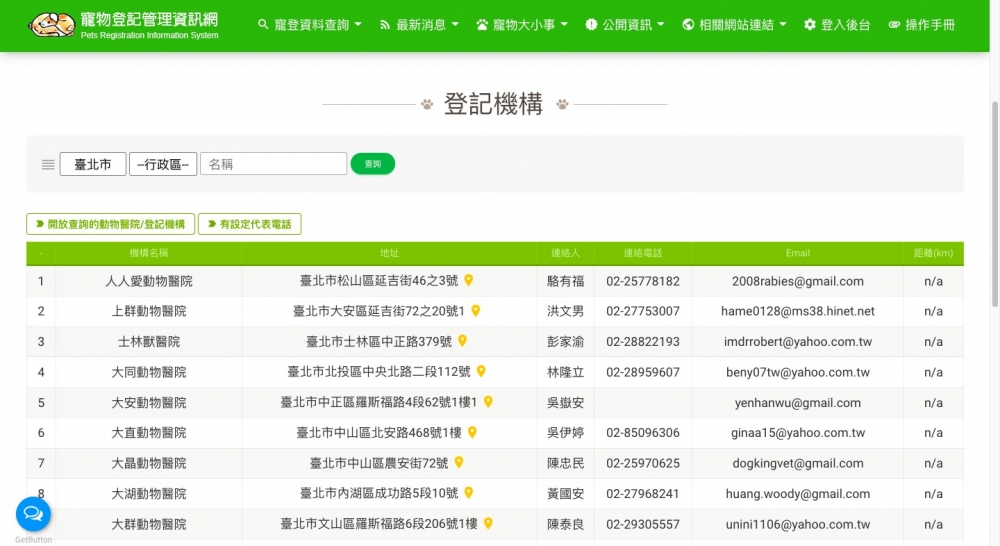The height and width of the screenshot is (546, 1000).
Task: Click address 臺北市士林區中正路379號
Action: point(379,341)
